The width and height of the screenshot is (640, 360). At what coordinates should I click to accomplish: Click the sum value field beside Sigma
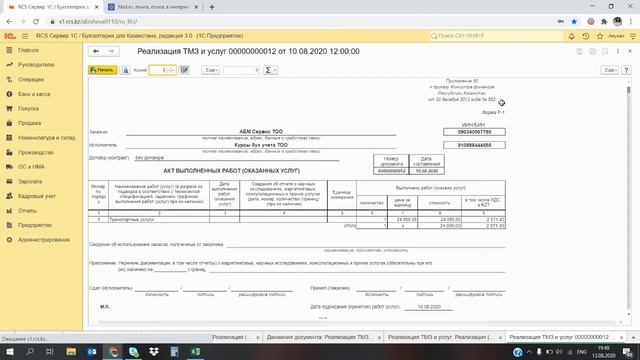(241, 70)
